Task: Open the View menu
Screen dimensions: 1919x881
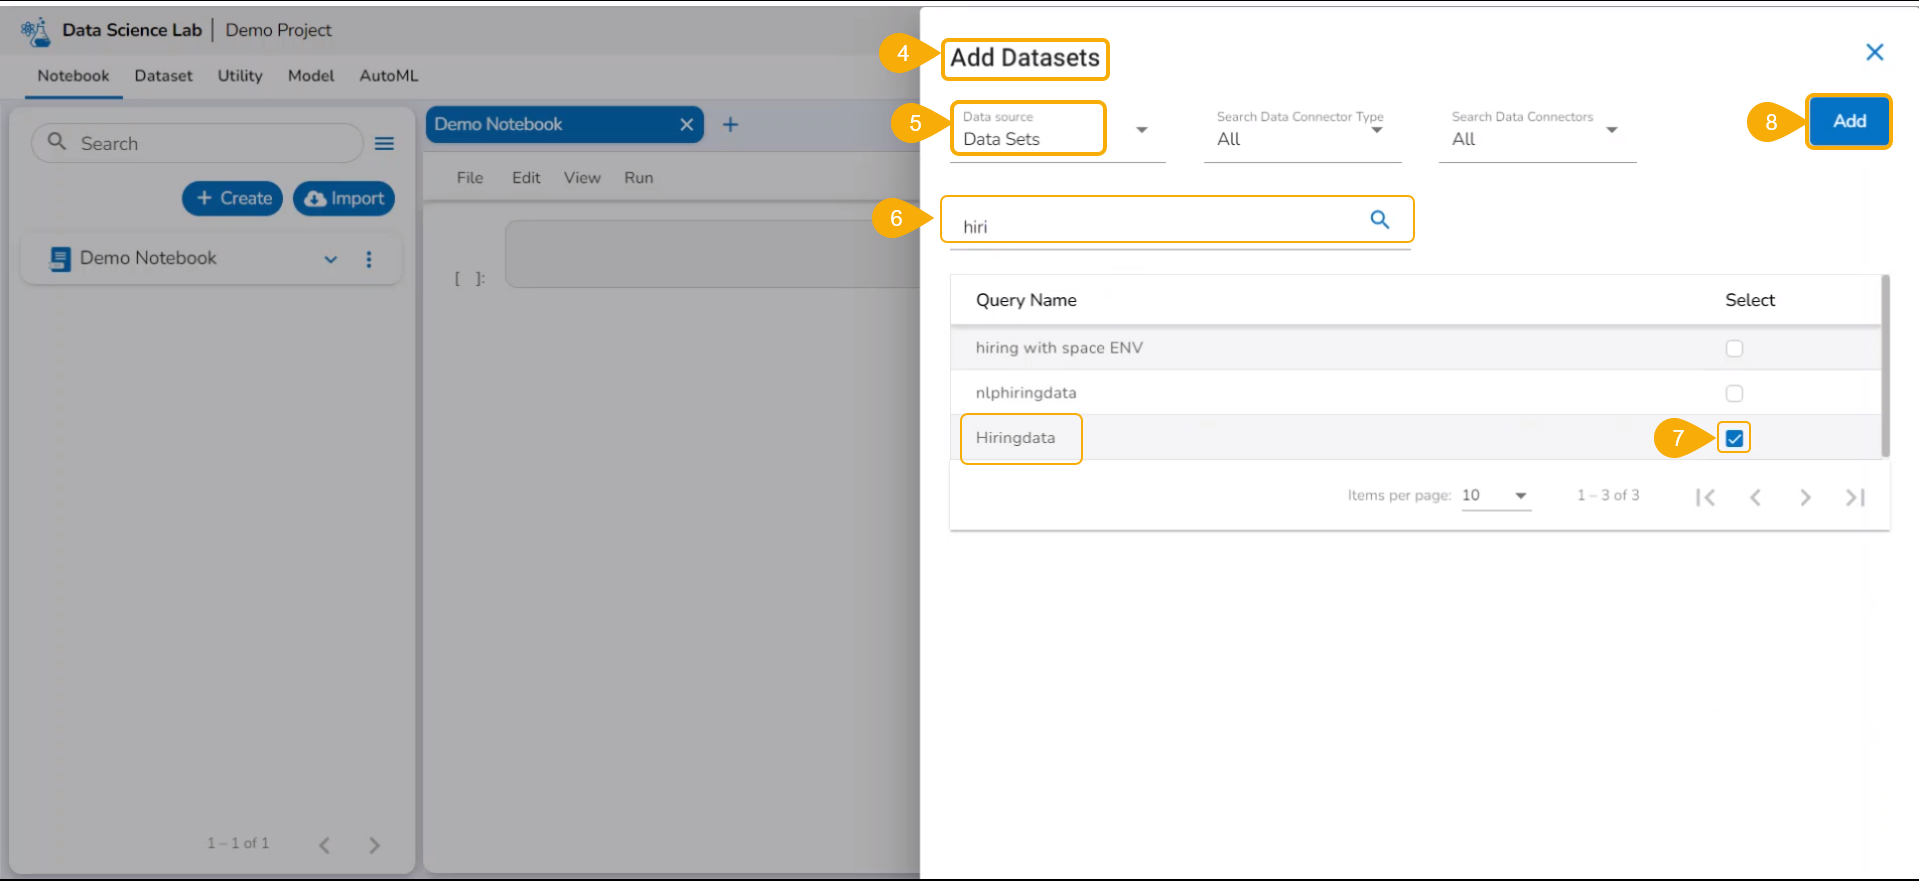Action: (582, 178)
